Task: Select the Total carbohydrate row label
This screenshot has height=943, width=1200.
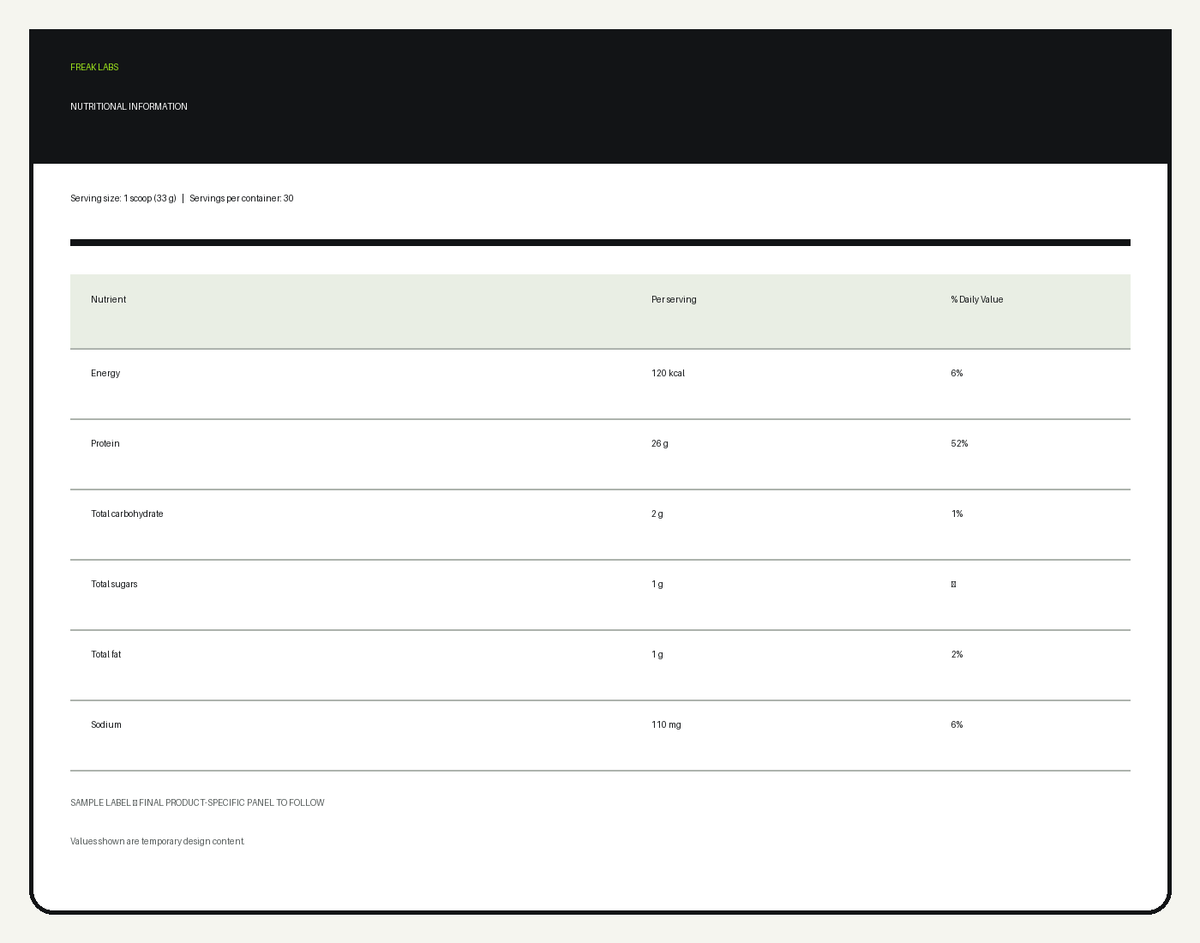Action: [127, 514]
